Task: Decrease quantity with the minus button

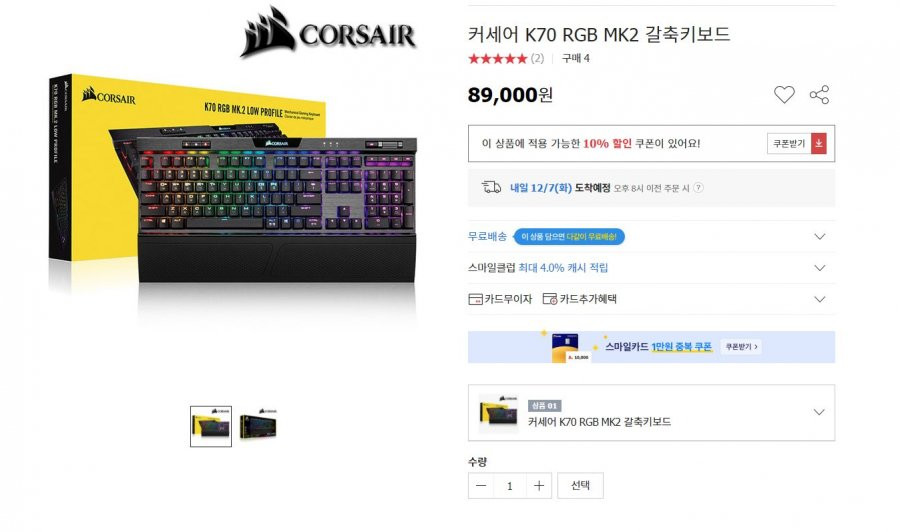Action: click(481, 486)
